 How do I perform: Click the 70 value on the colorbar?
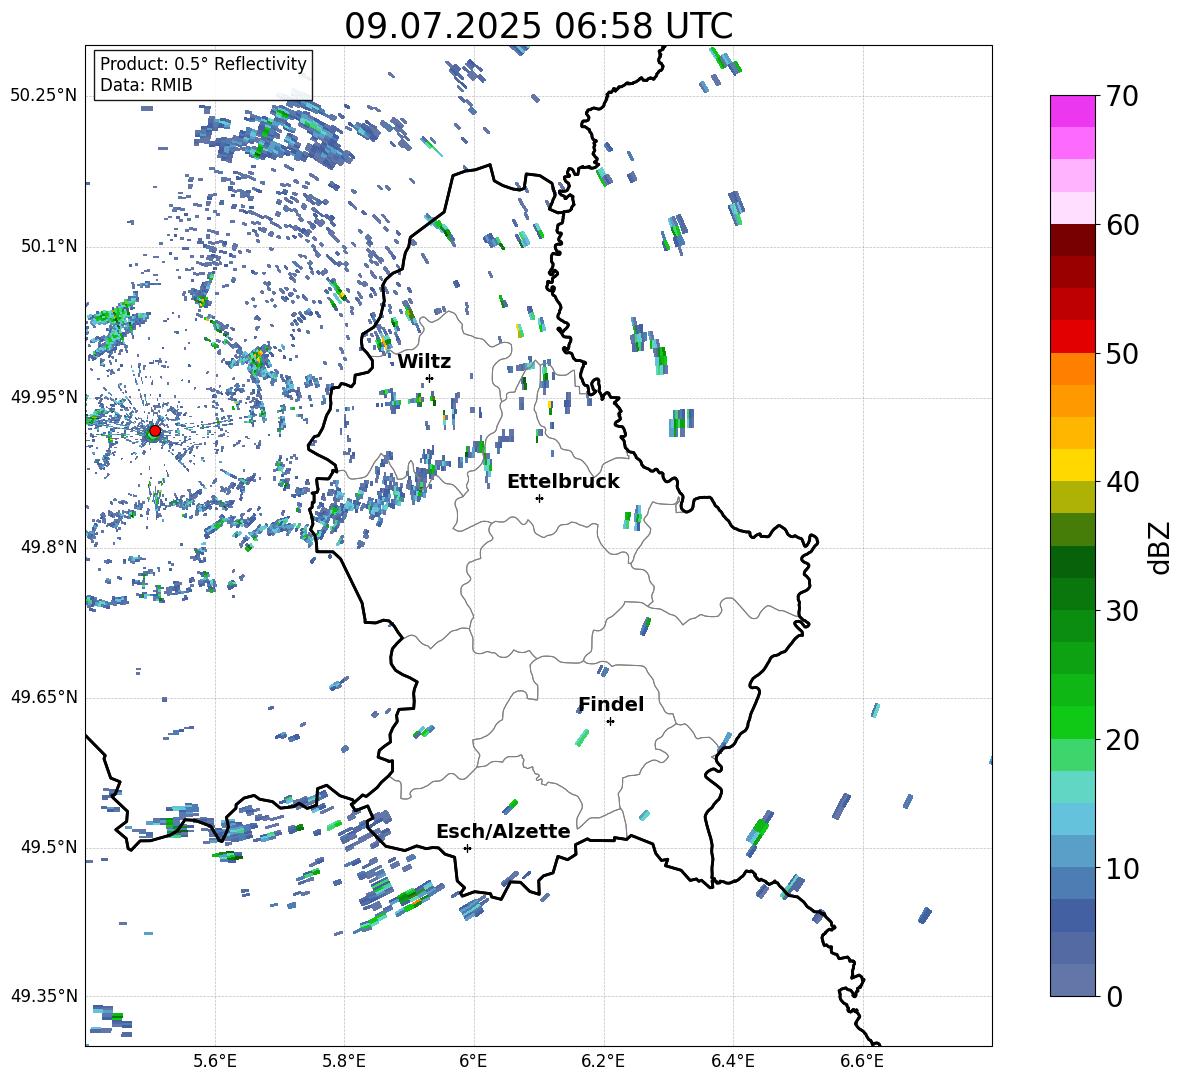[x=1122, y=96]
